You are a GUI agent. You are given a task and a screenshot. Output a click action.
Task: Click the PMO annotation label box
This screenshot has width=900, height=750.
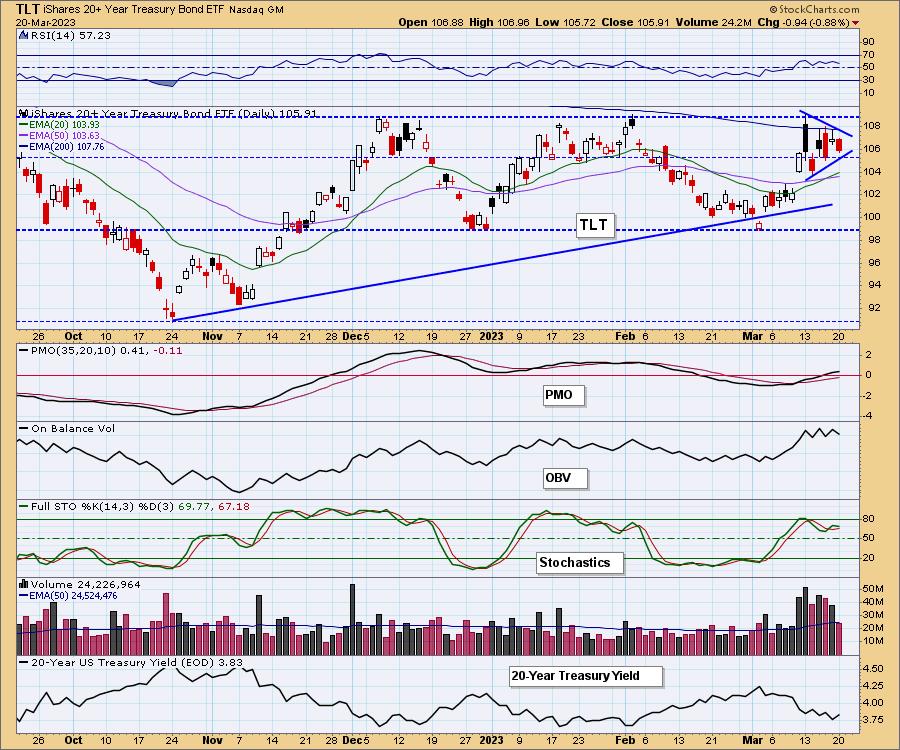(563, 395)
